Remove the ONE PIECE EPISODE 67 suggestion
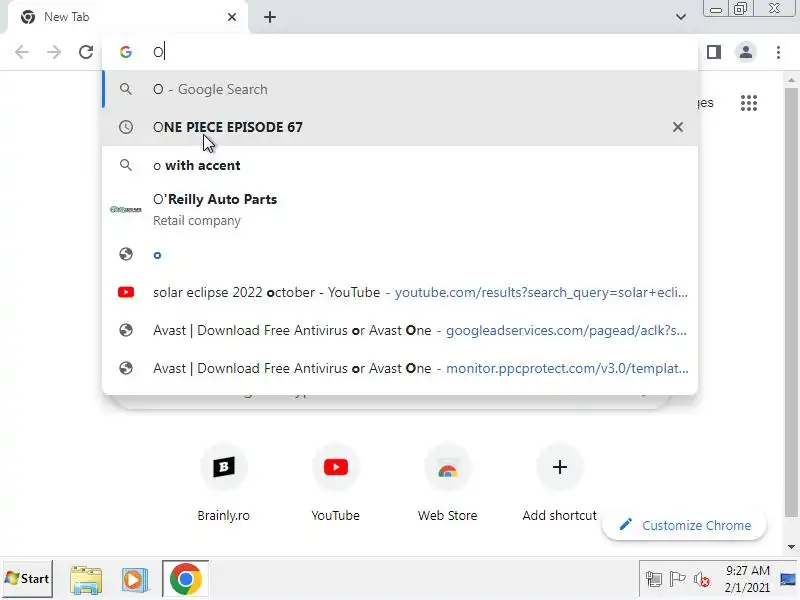800x600 pixels. tap(678, 127)
